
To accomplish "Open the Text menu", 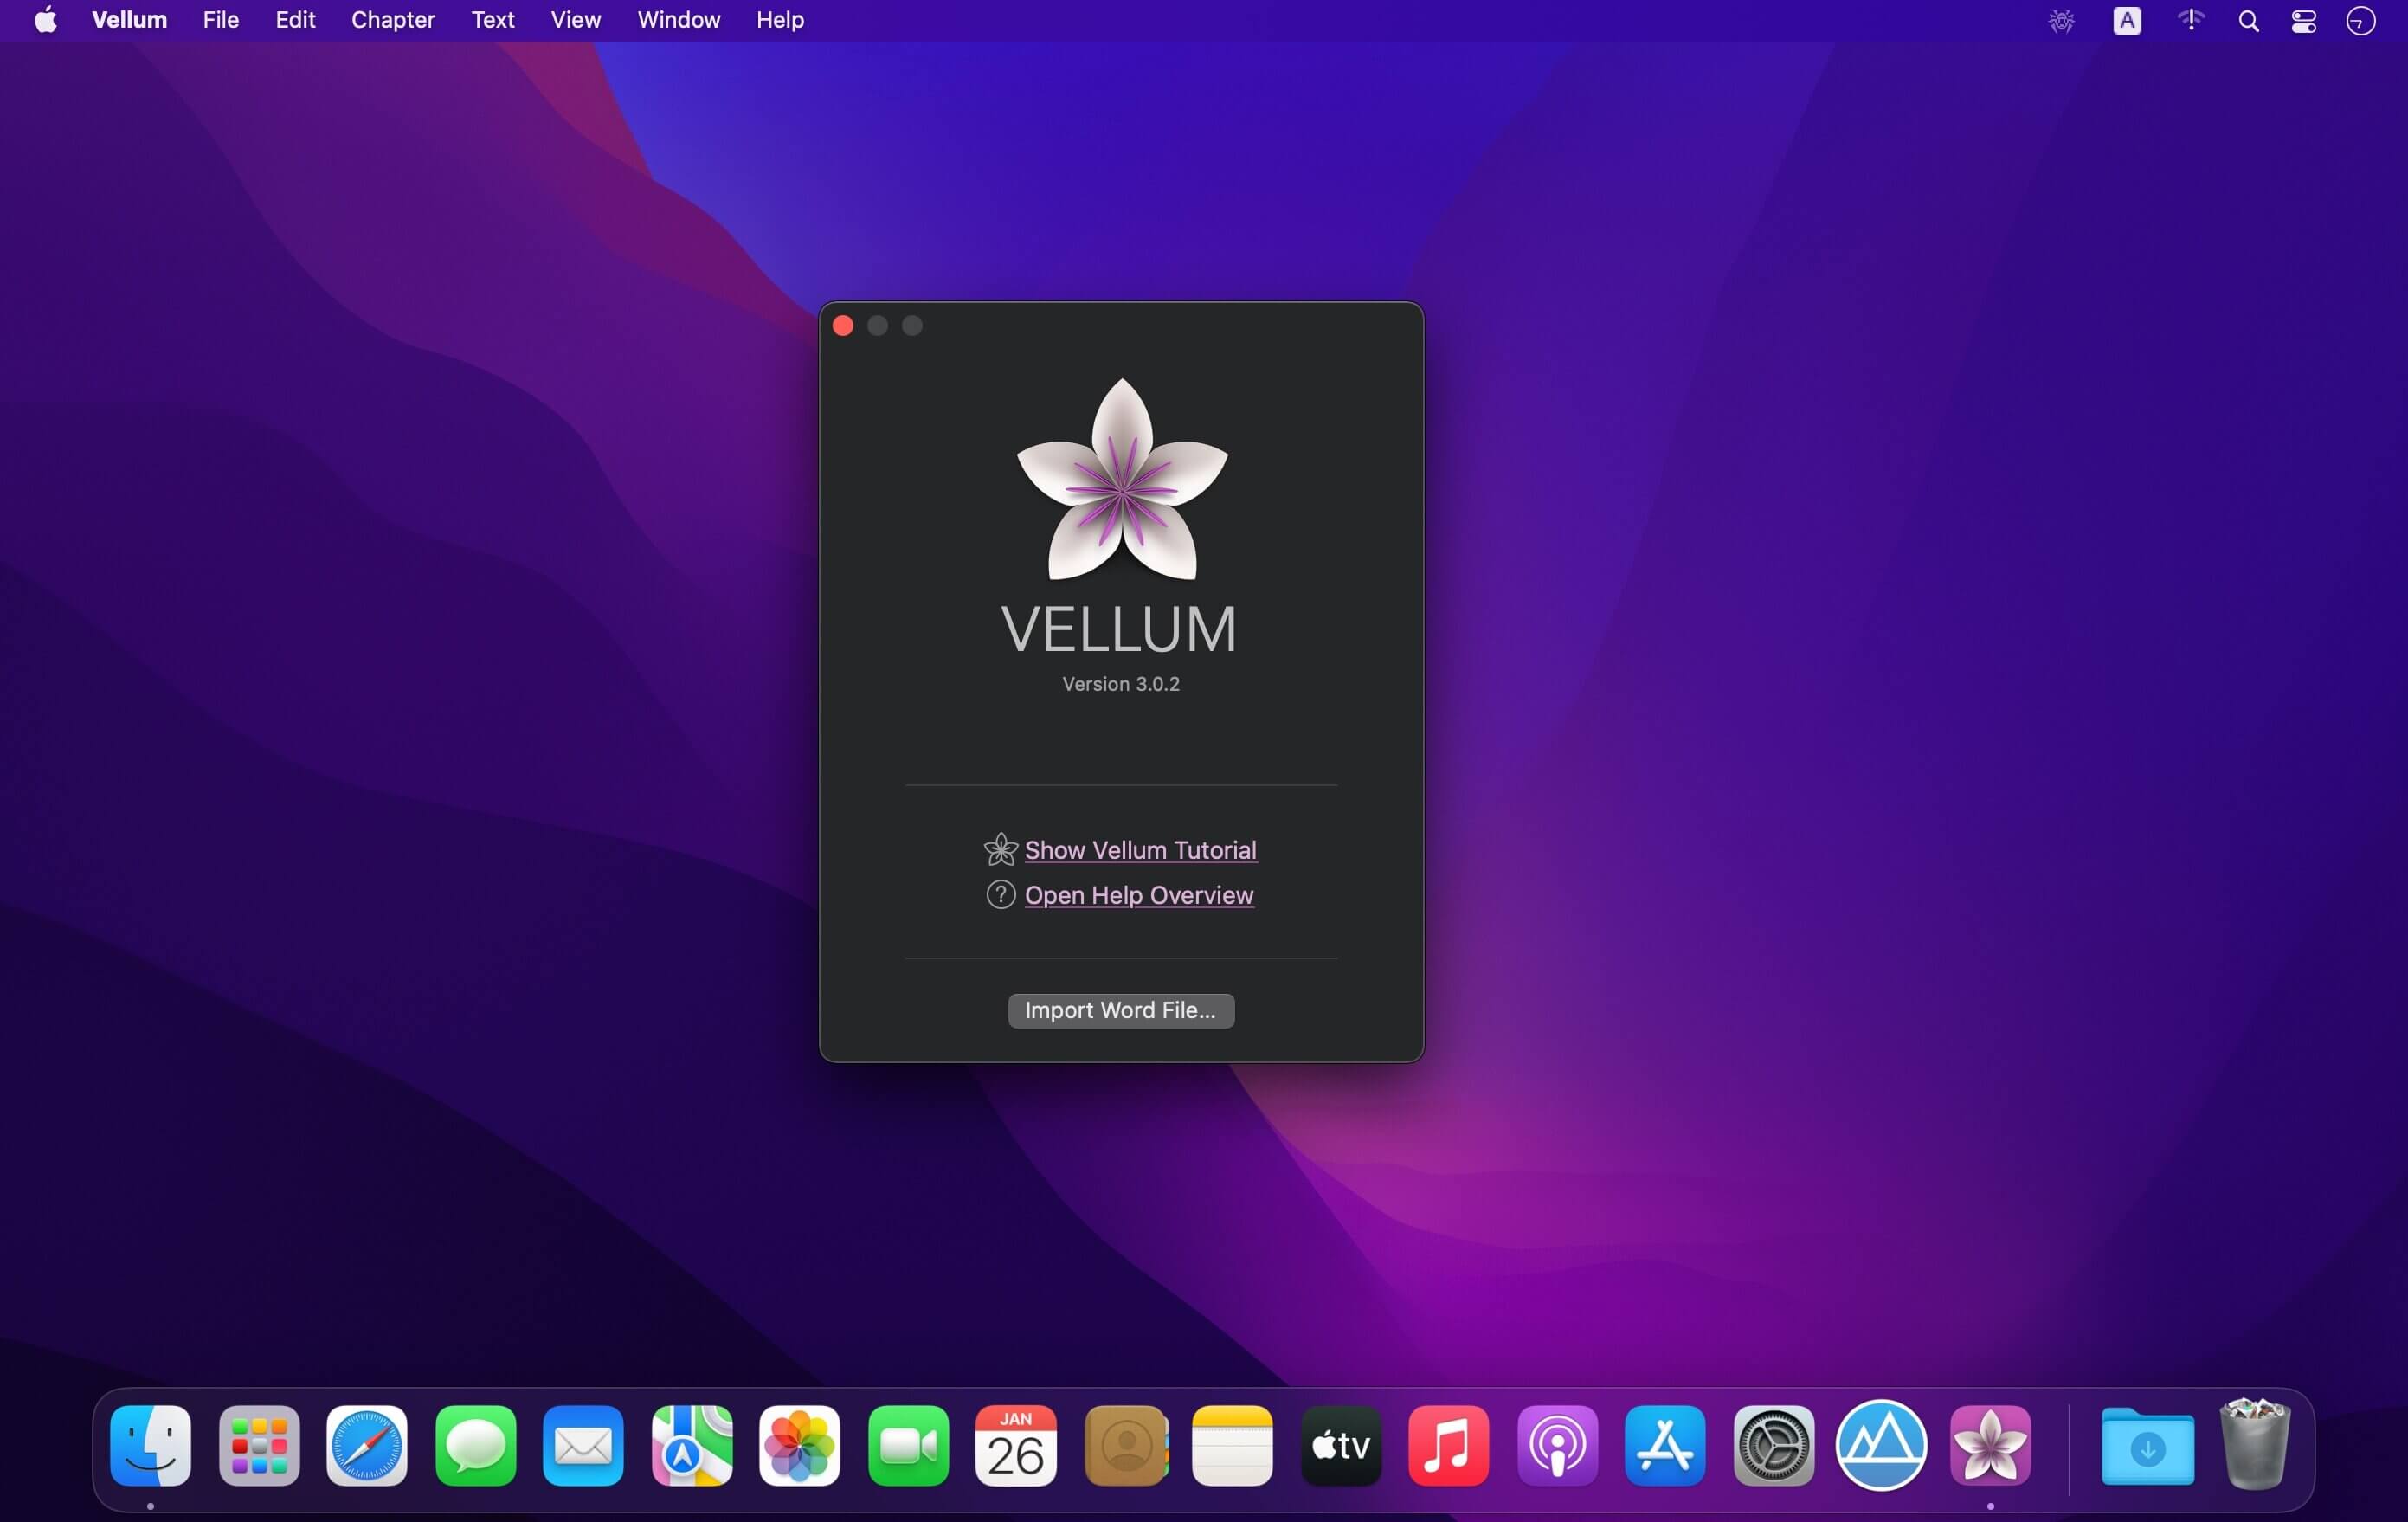I will coord(492,20).
